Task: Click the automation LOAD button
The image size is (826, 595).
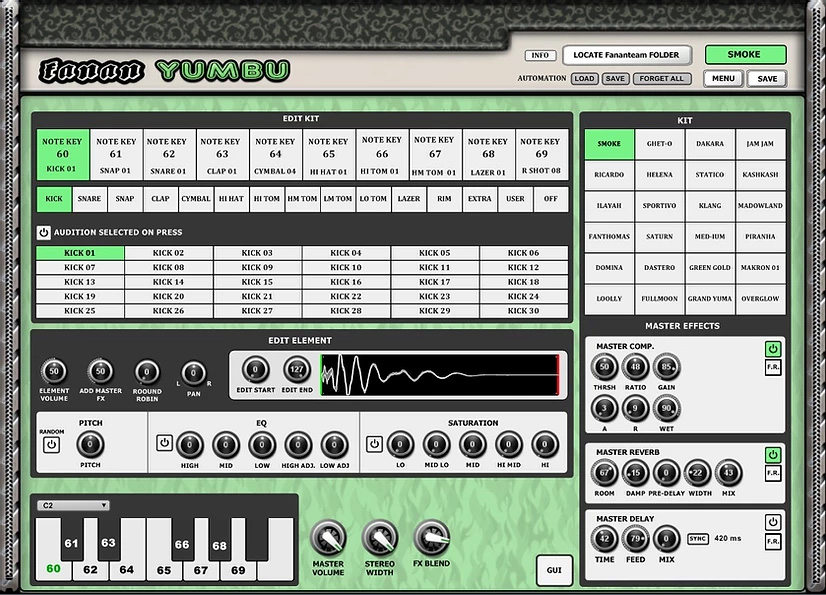Action: point(584,79)
